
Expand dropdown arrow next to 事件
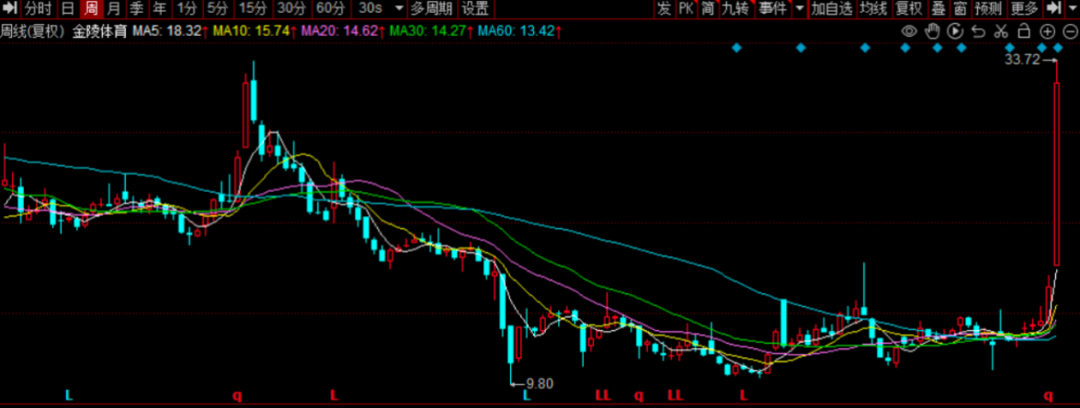click(x=797, y=9)
